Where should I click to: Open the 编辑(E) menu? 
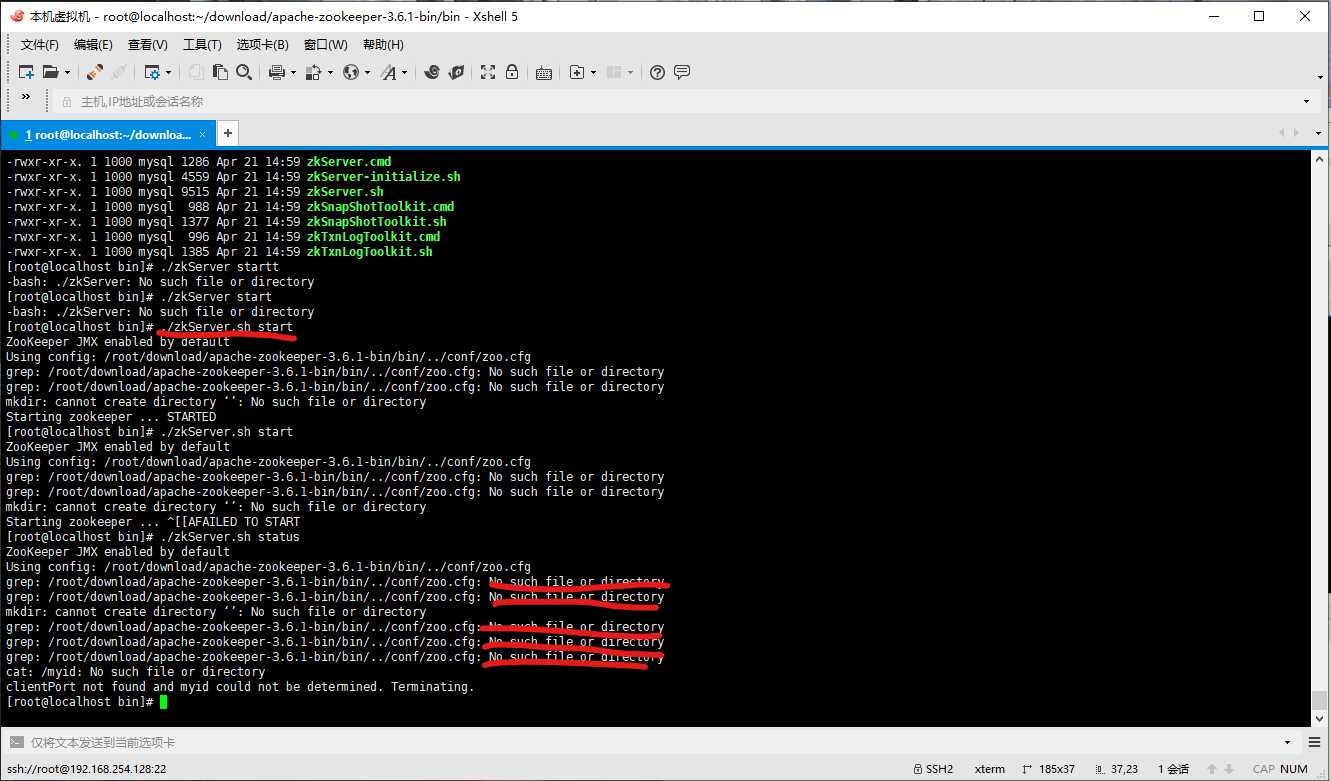point(93,45)
